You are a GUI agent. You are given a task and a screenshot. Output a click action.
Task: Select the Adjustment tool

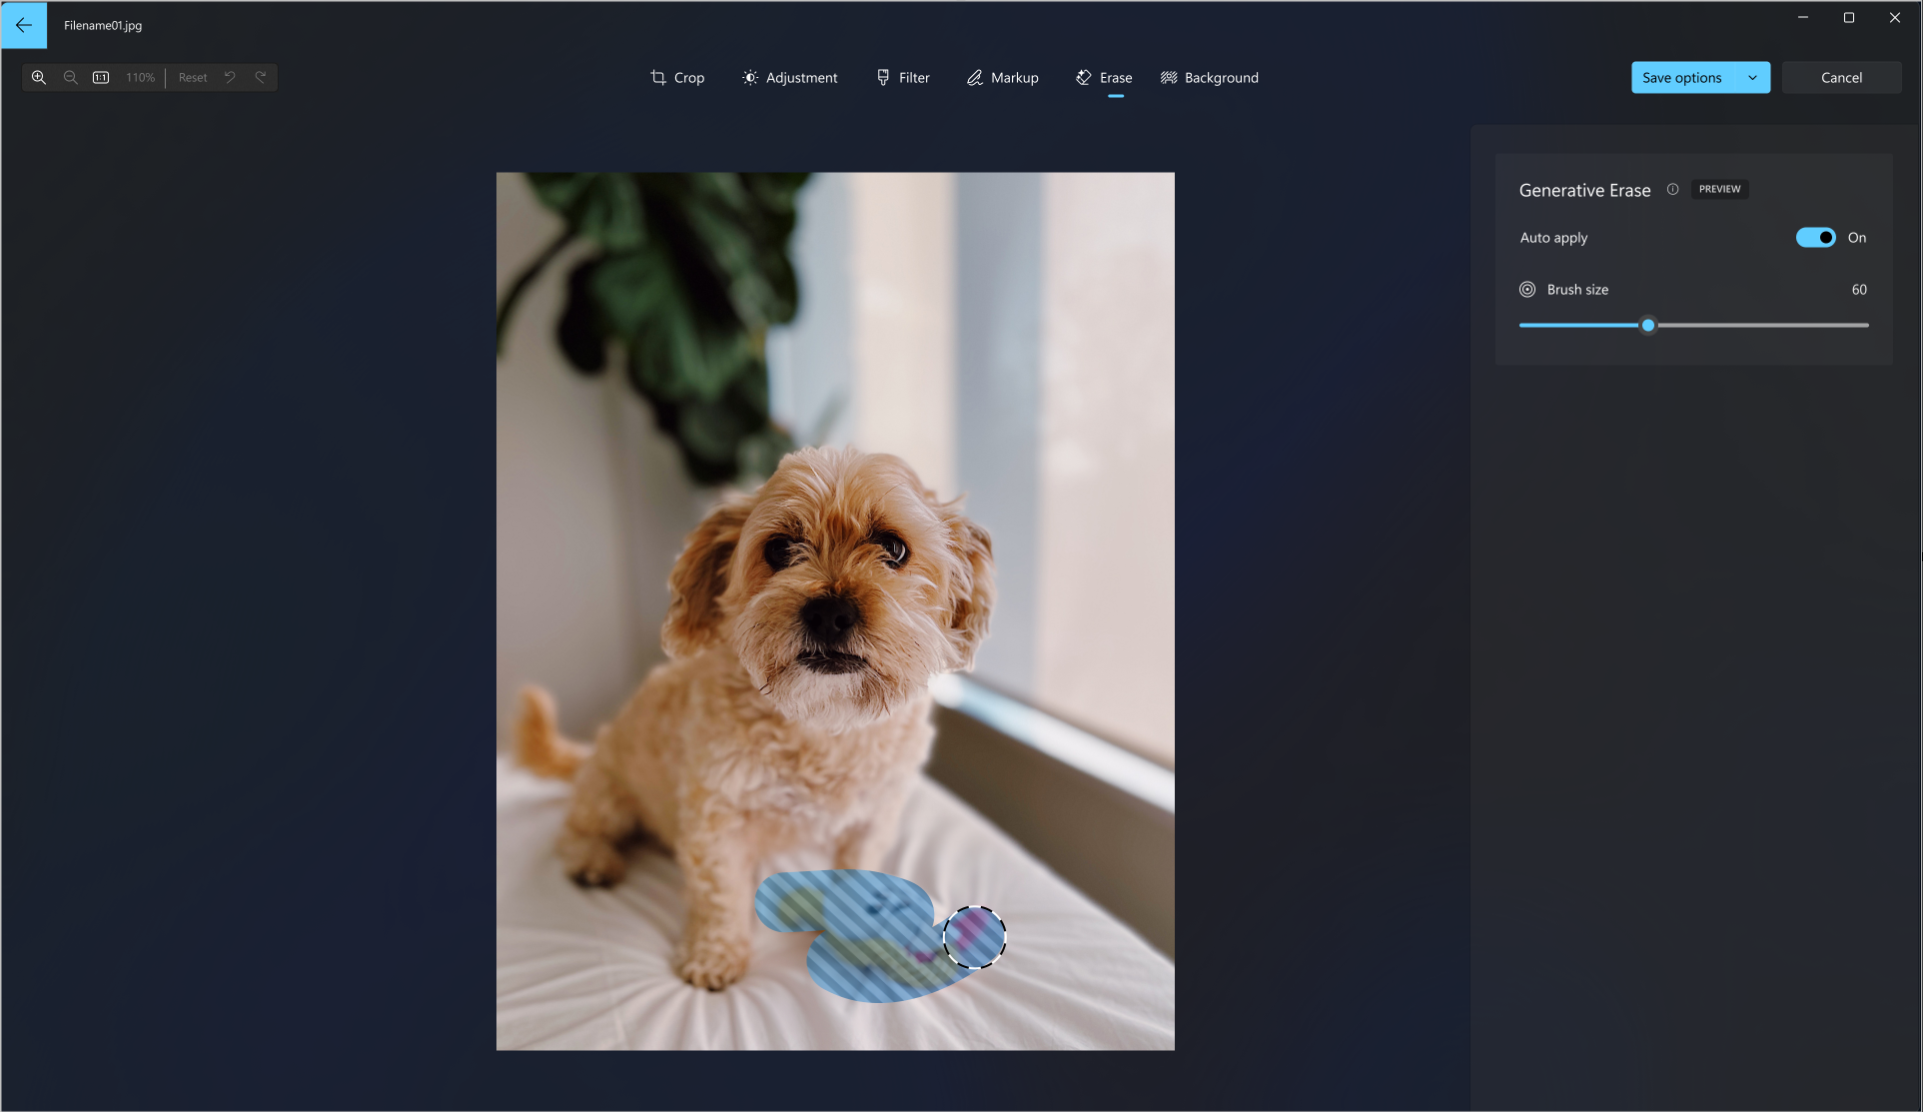790,77
